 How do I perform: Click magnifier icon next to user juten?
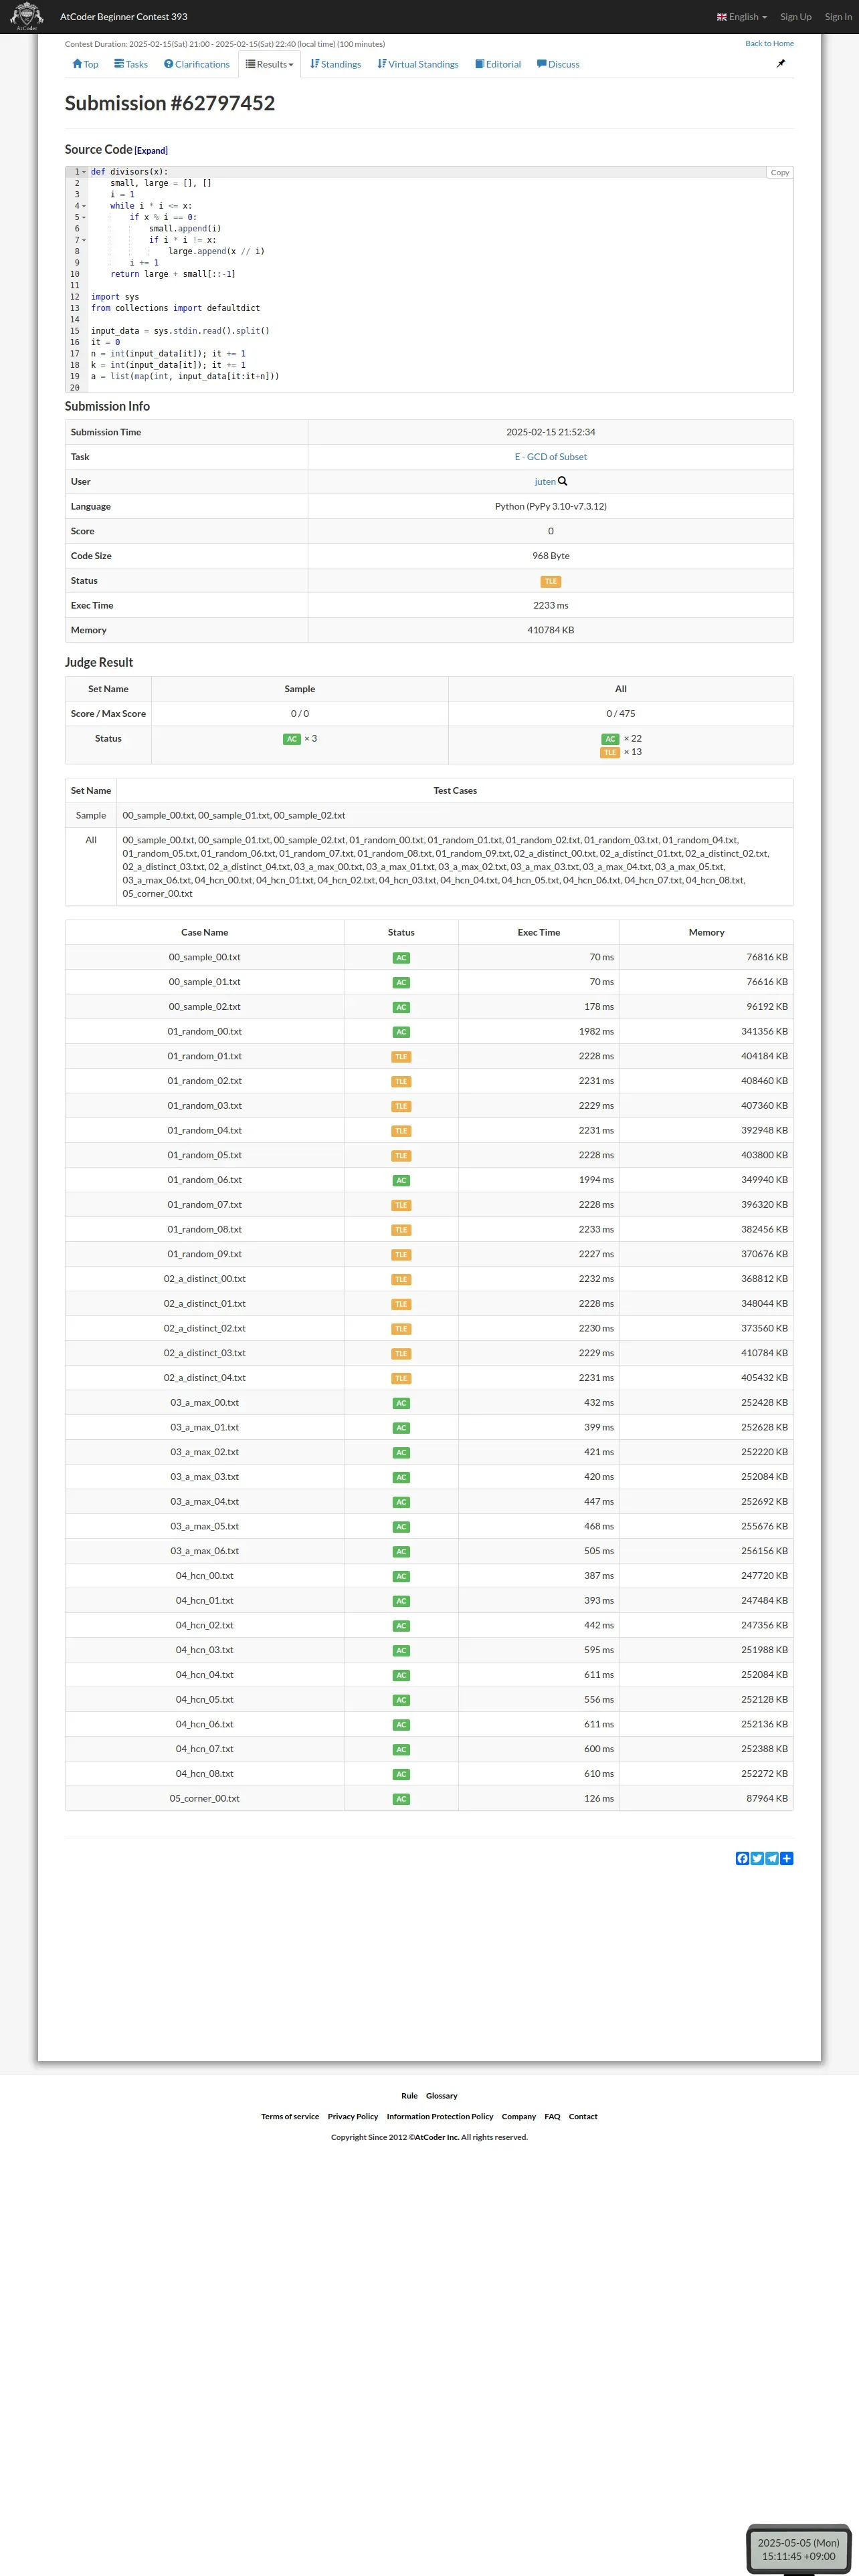563,481
